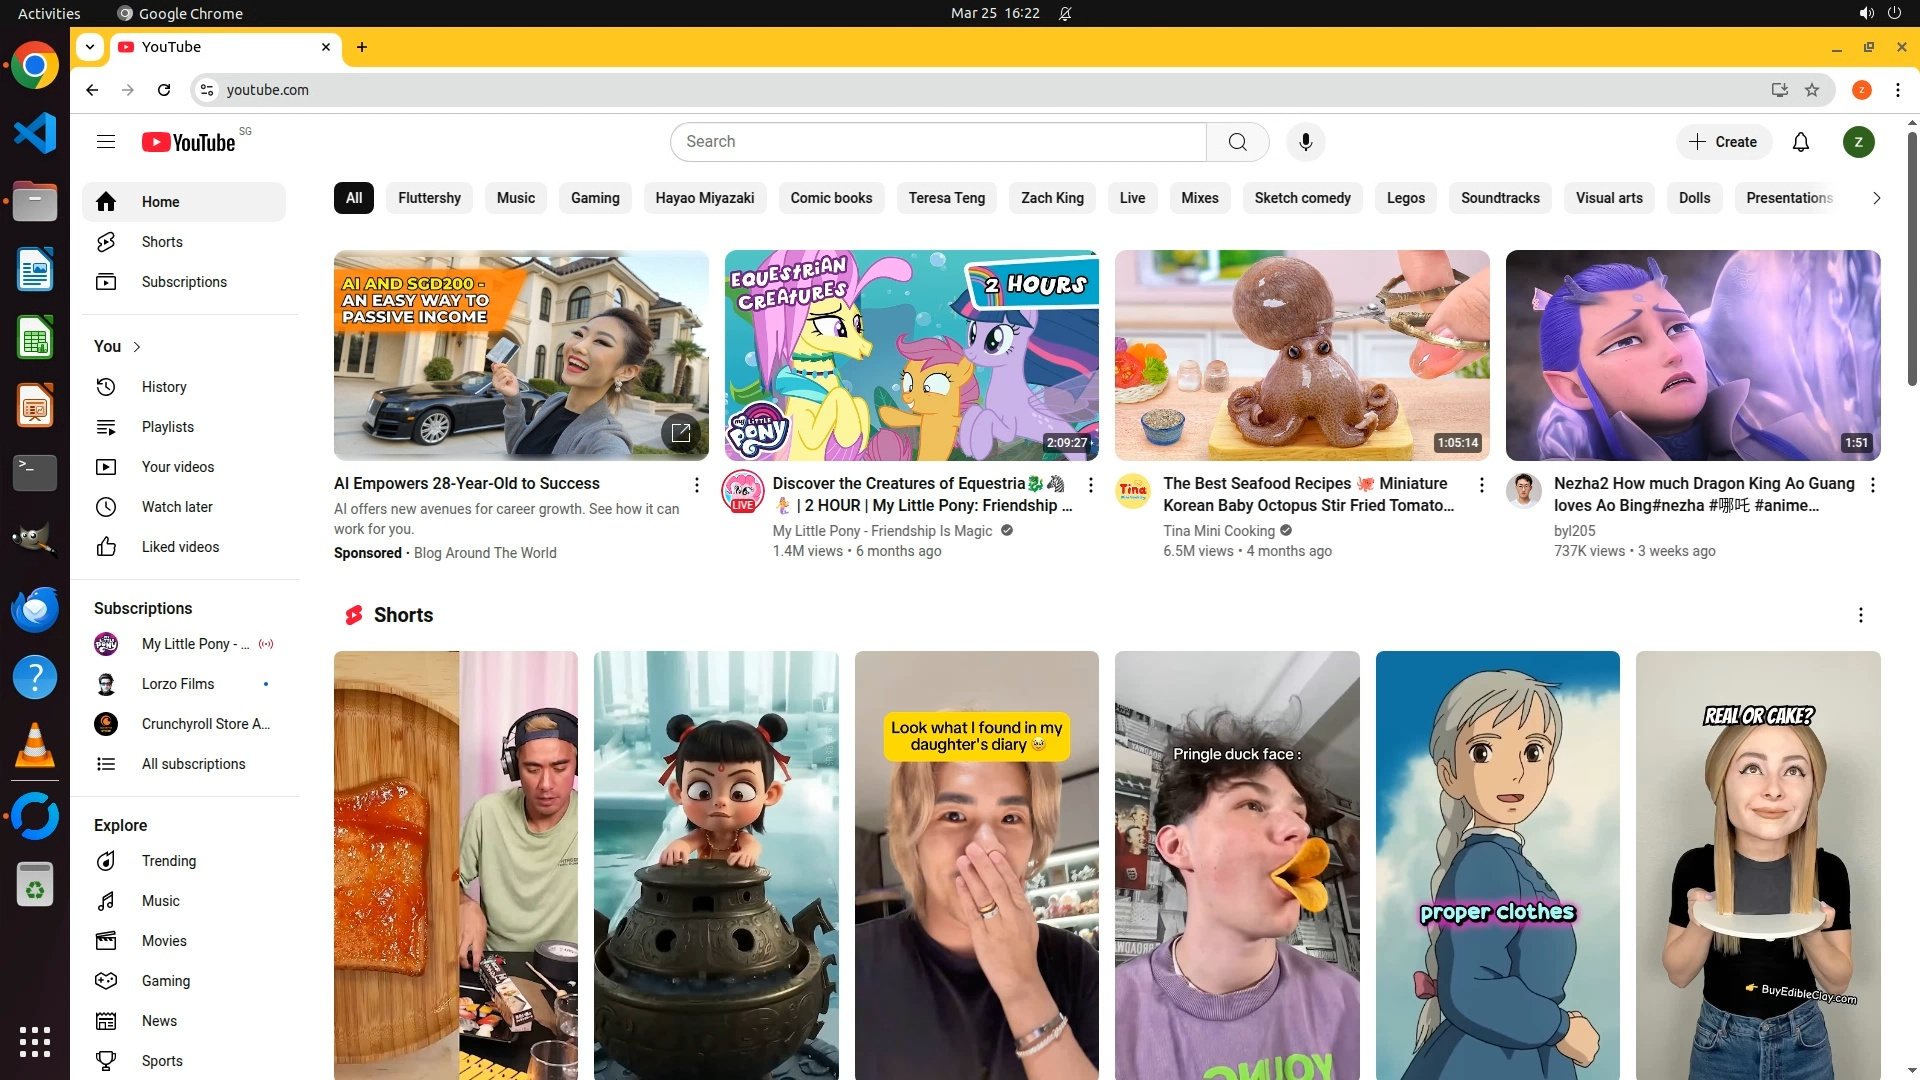This screenshot has height=1080, width=1920.
Task: Select the Gaming category chip
Action: tap(595, 198)
